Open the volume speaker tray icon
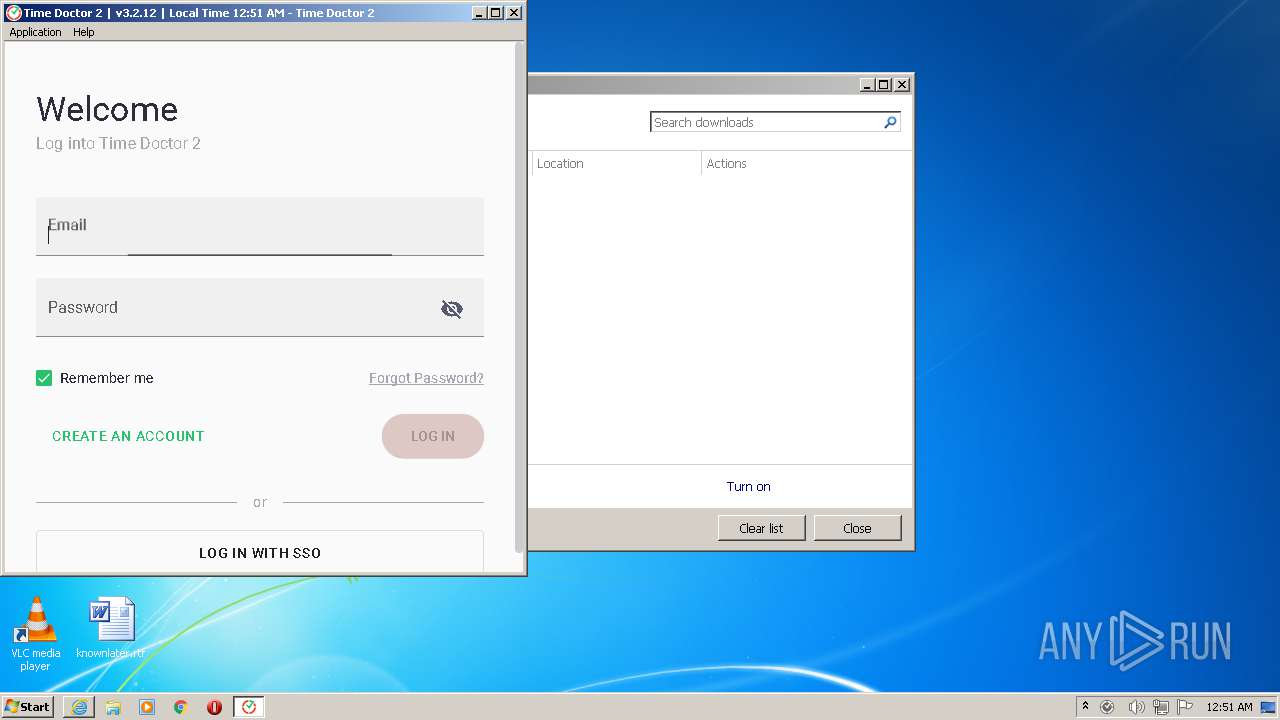The width and height of the screenshot is (1280, 720). coord(1137,707)
